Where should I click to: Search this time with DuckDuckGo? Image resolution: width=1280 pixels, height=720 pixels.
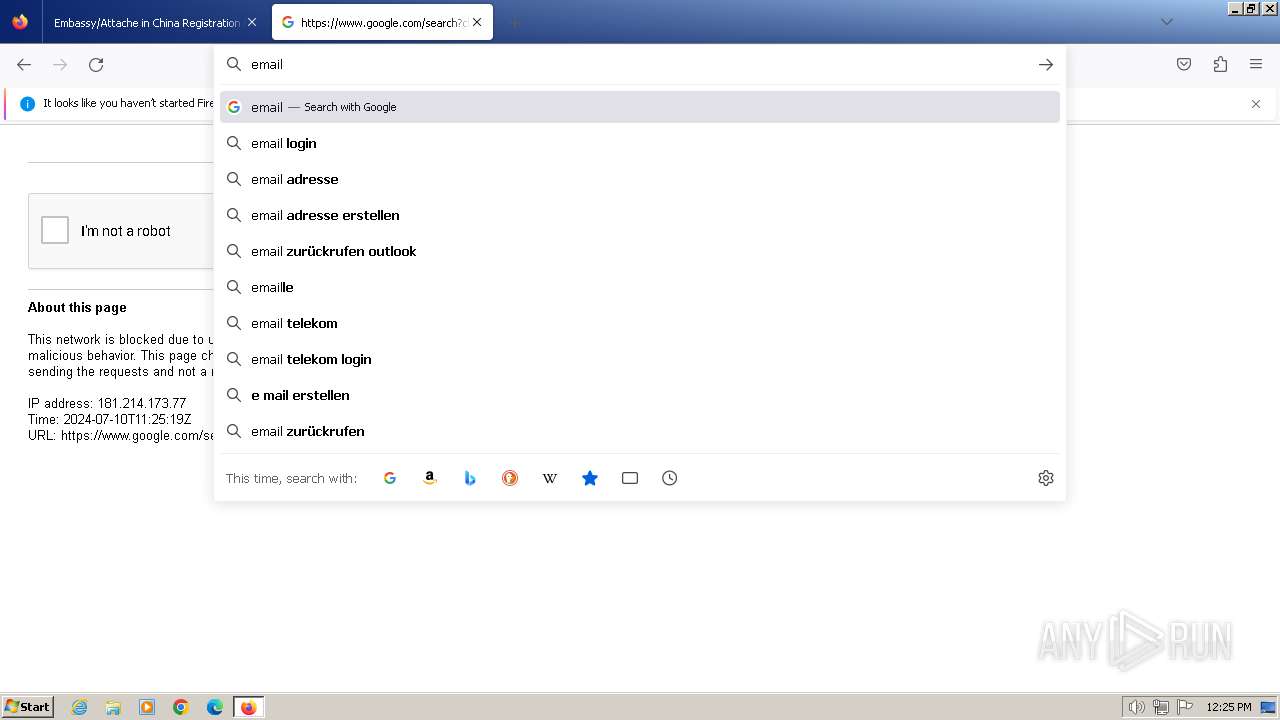pyautogui.click(x=510, y=478)
